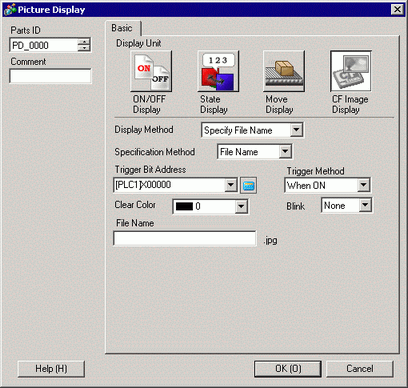
Task: Choose the State Display unit icon
Action: tap(218, 71)
